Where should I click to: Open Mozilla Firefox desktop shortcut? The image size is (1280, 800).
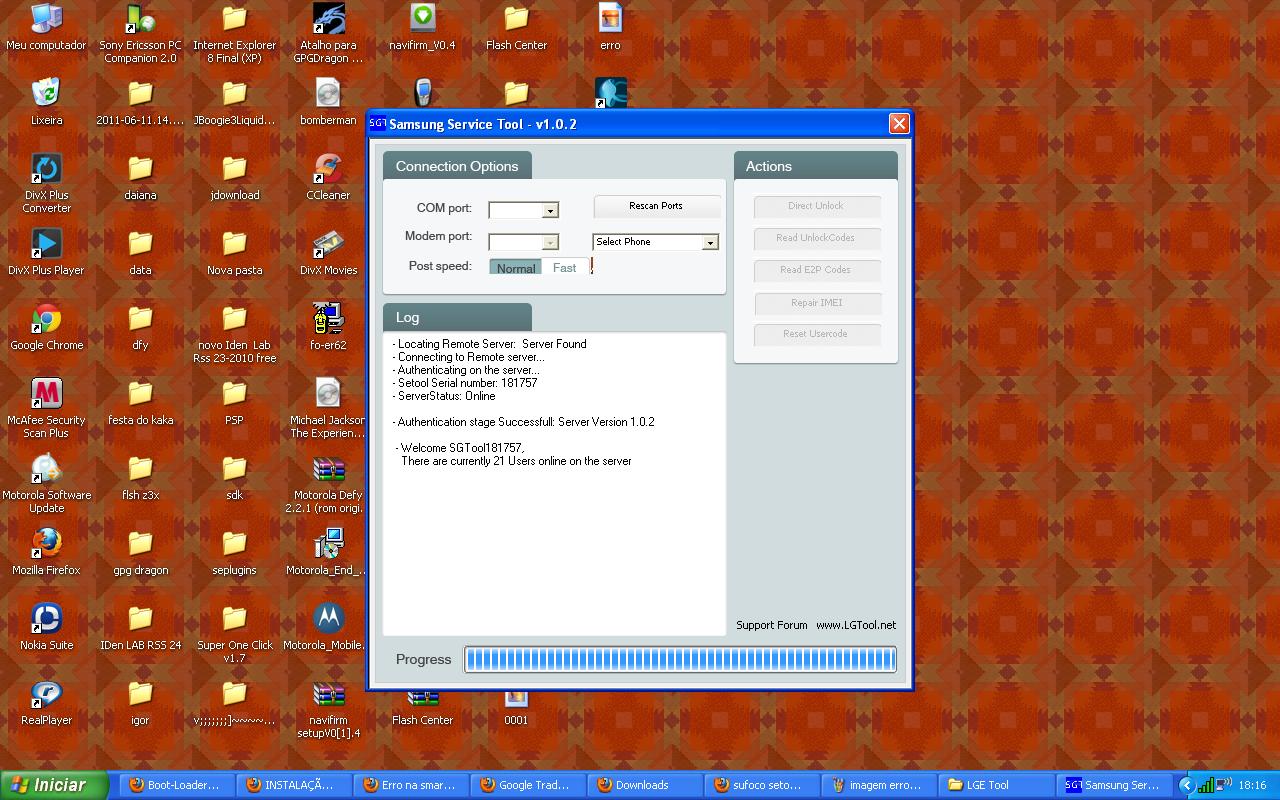46,552
